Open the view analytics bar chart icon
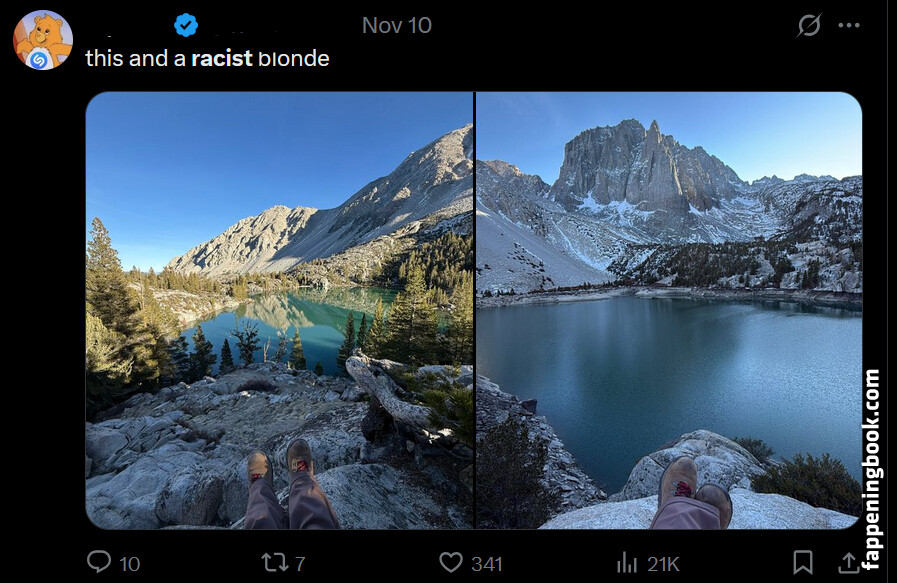 [627, 562]
